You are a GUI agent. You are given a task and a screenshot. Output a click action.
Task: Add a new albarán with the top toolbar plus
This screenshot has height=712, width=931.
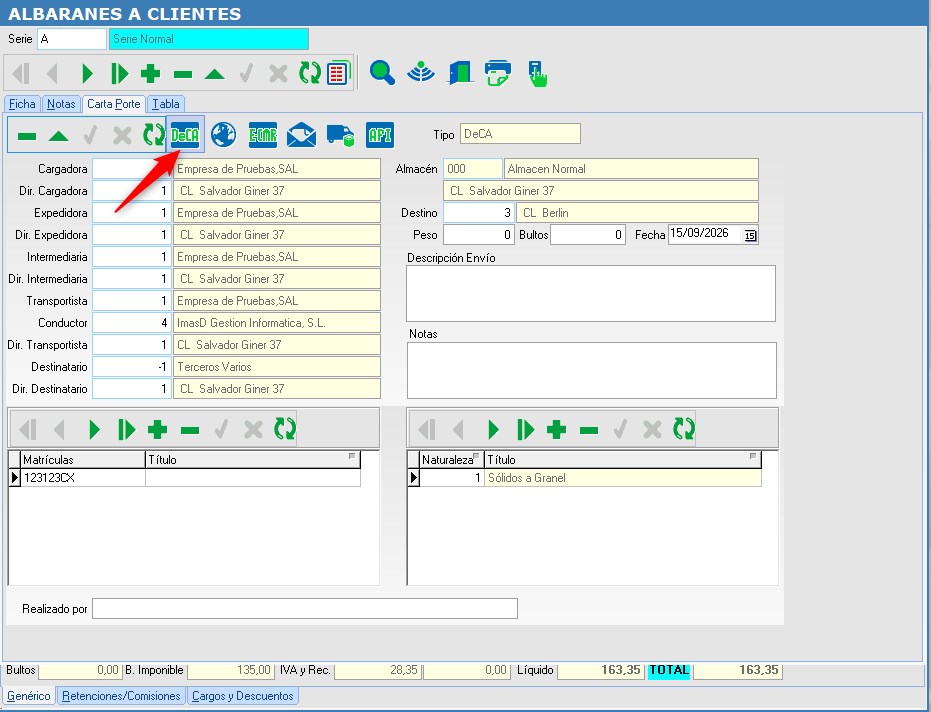pyautogui.click(x=151, y=74)
